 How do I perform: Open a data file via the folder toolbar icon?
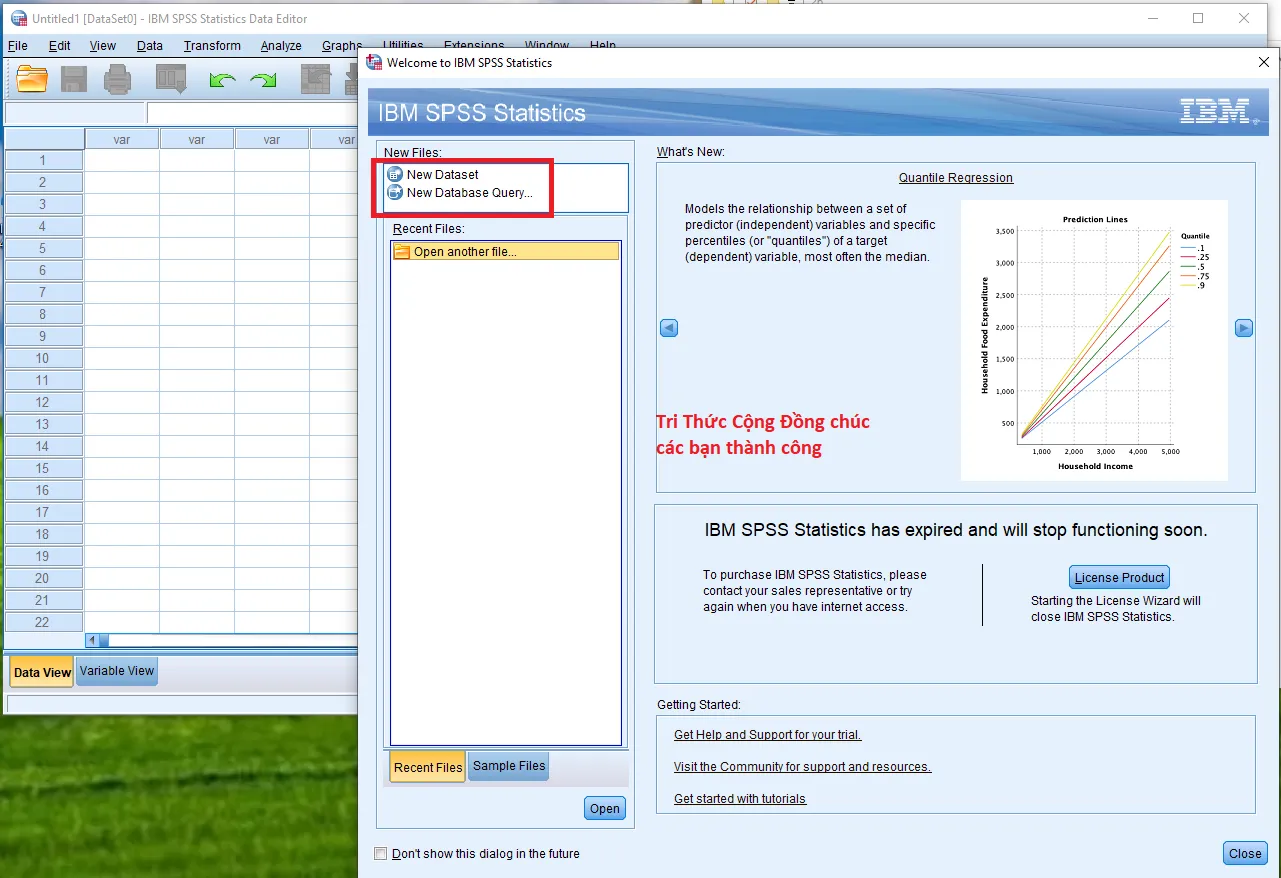point(31,79)
